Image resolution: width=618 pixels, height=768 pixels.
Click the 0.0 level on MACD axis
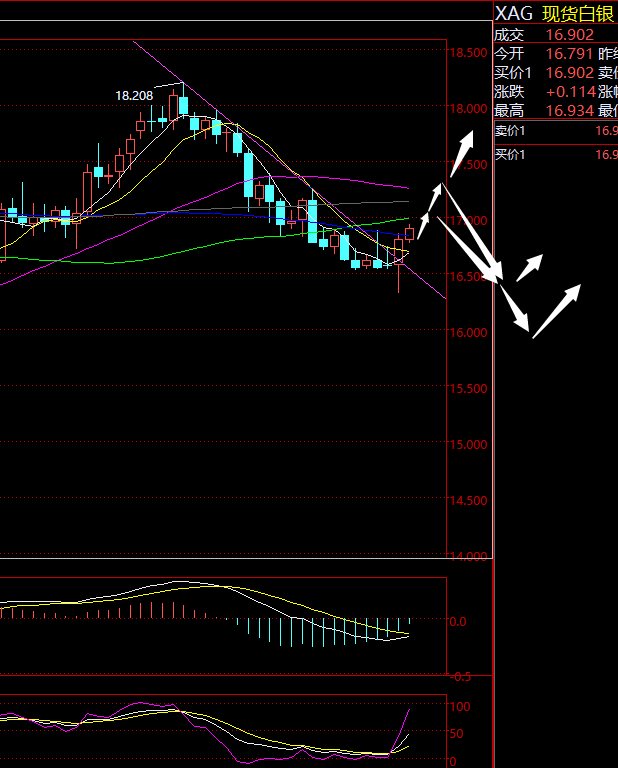(x=458, y=621)
